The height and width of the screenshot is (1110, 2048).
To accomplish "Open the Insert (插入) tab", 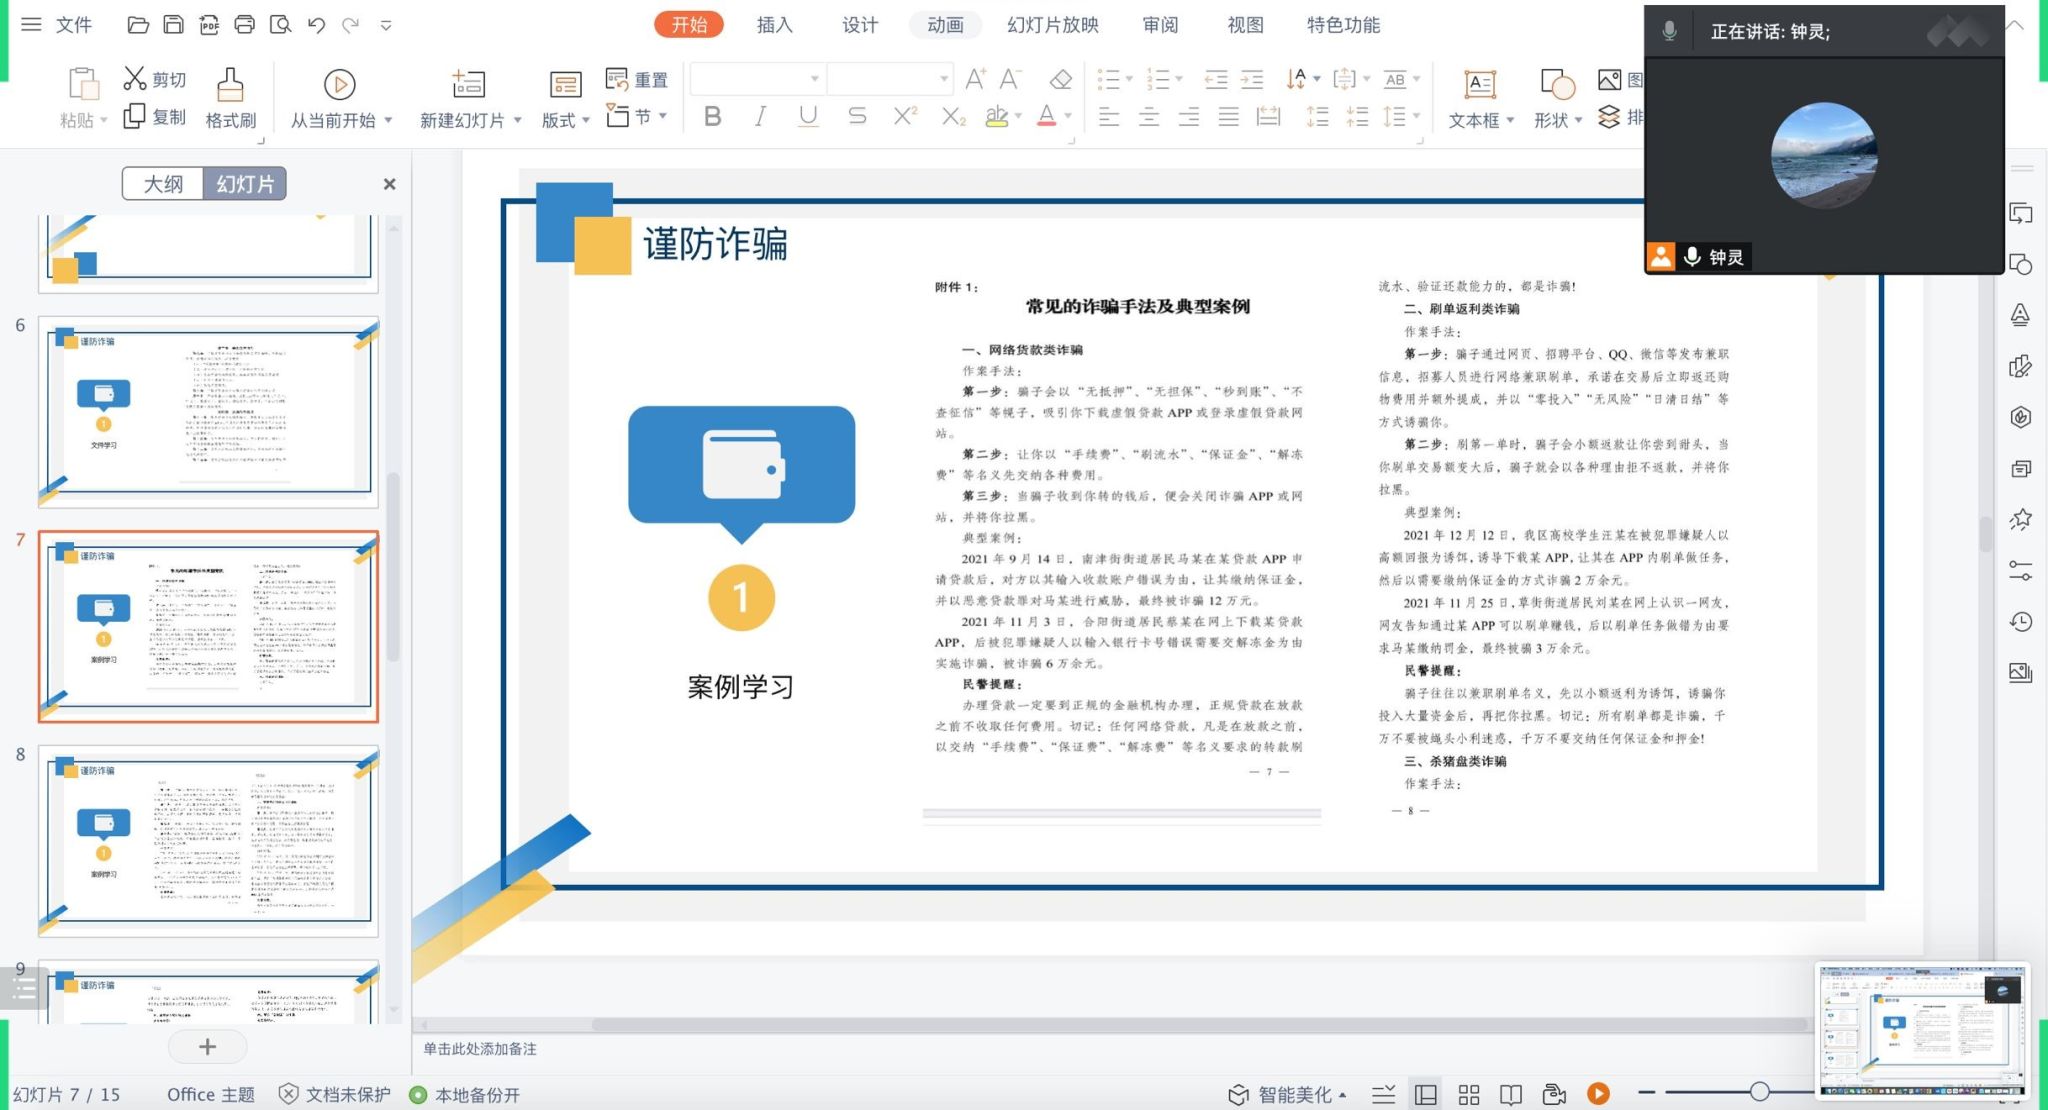I will coord(774,25).
